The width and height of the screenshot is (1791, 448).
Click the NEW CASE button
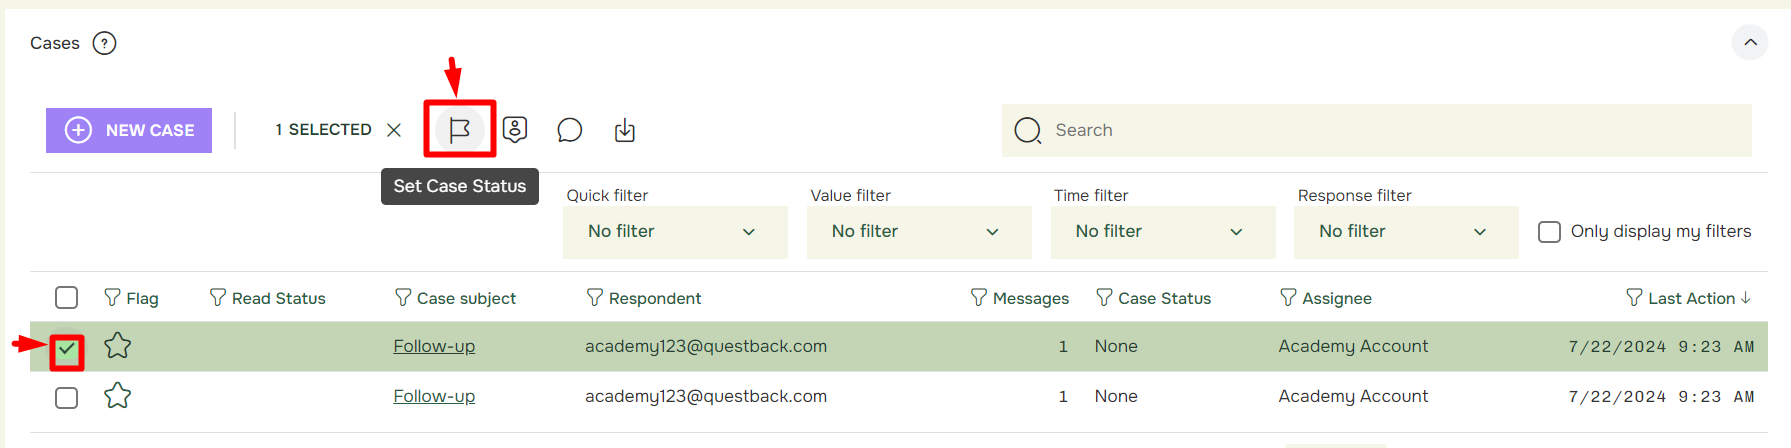(129, 130)
